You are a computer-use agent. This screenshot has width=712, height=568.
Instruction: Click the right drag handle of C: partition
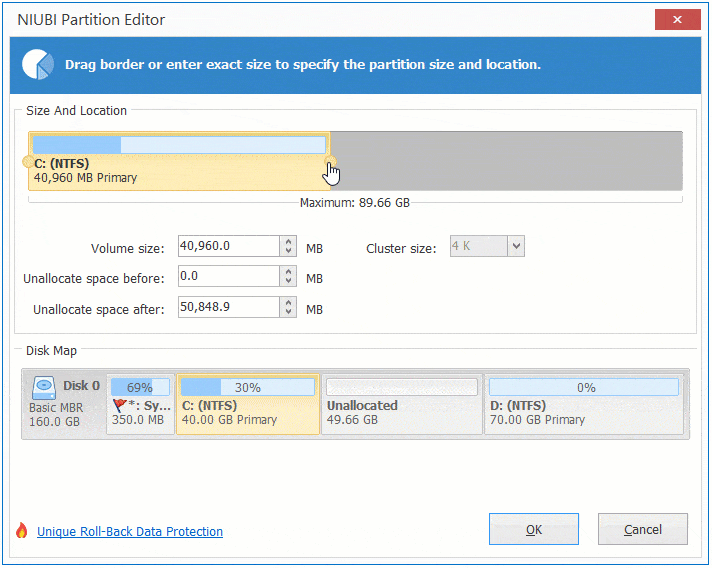coord(331,162)
